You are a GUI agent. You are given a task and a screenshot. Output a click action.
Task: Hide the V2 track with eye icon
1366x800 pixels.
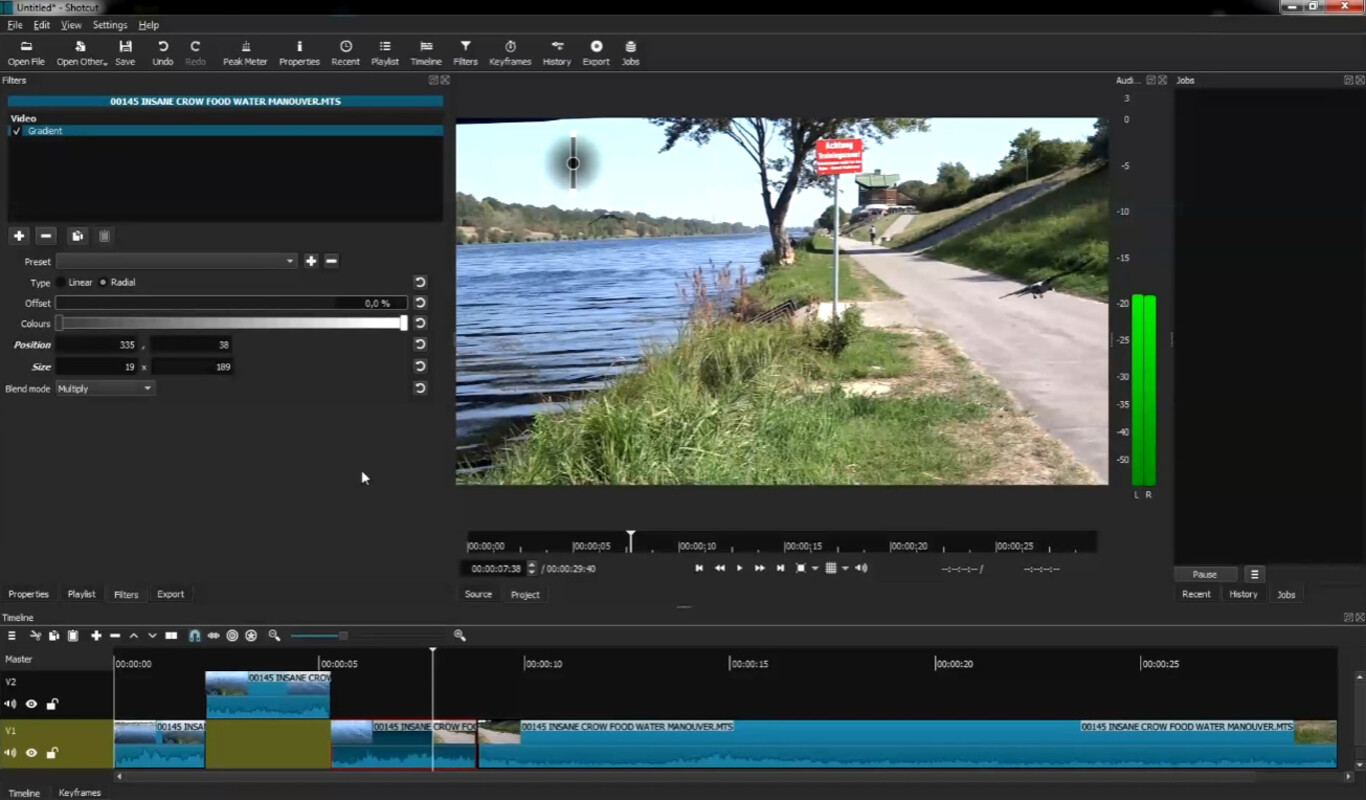coord(31,704)
